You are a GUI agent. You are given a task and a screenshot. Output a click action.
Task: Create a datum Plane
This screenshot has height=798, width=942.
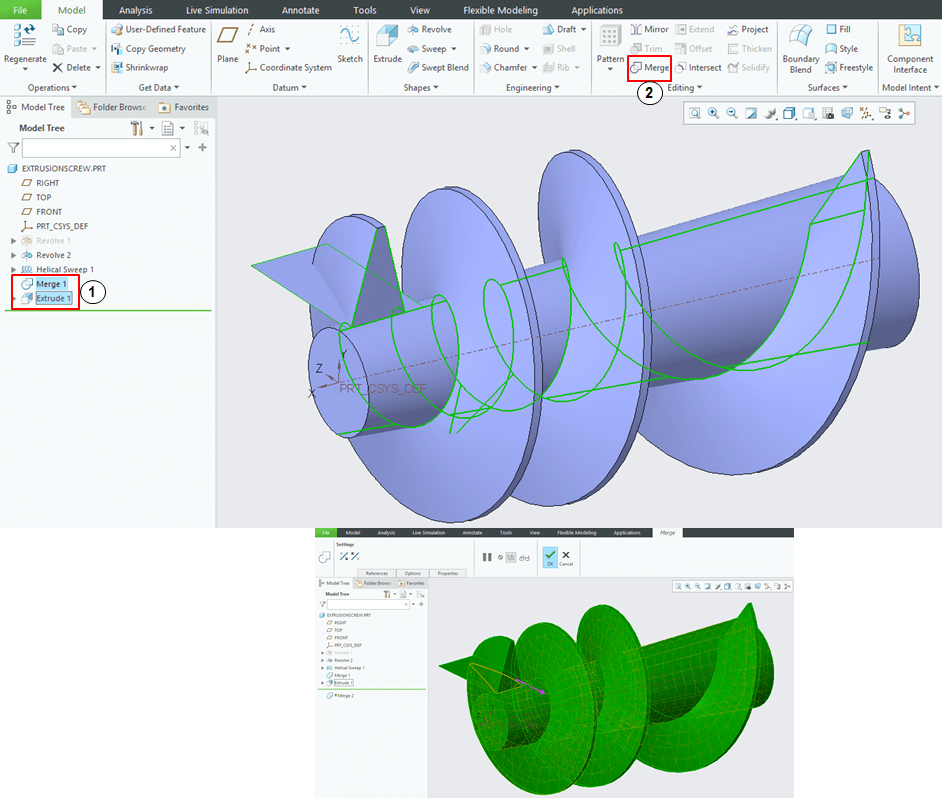tap(227, 45)
